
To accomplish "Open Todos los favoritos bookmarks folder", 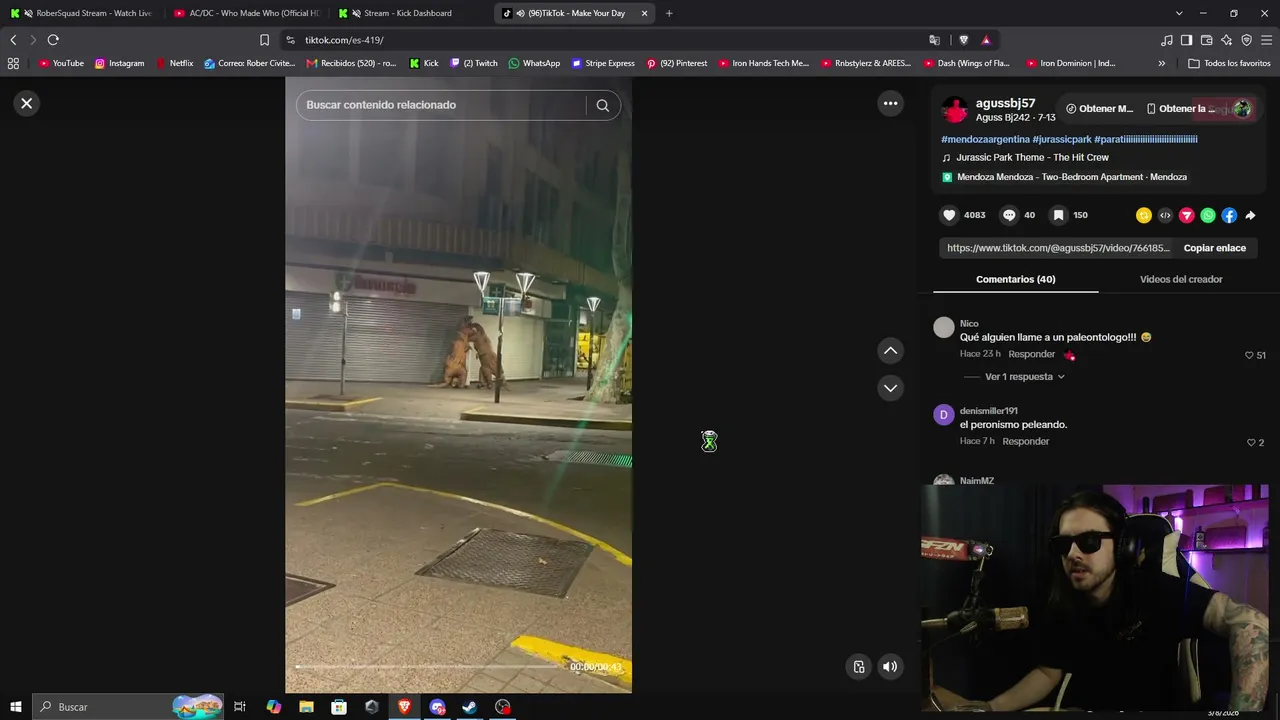I will (1229, 63).
